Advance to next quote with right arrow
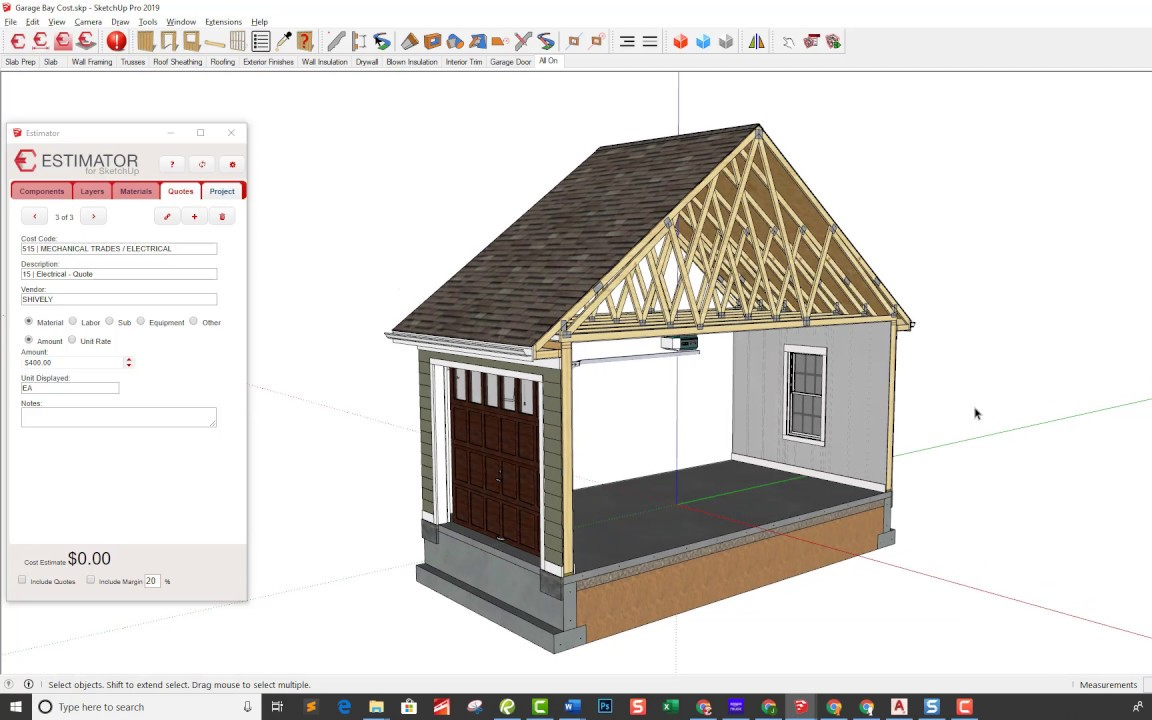Viewport: 1152px width, 720px height. pos(93,216)
